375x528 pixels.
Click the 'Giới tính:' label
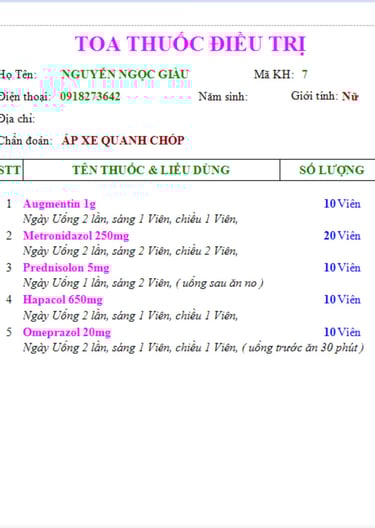click(x=315, y=96)
